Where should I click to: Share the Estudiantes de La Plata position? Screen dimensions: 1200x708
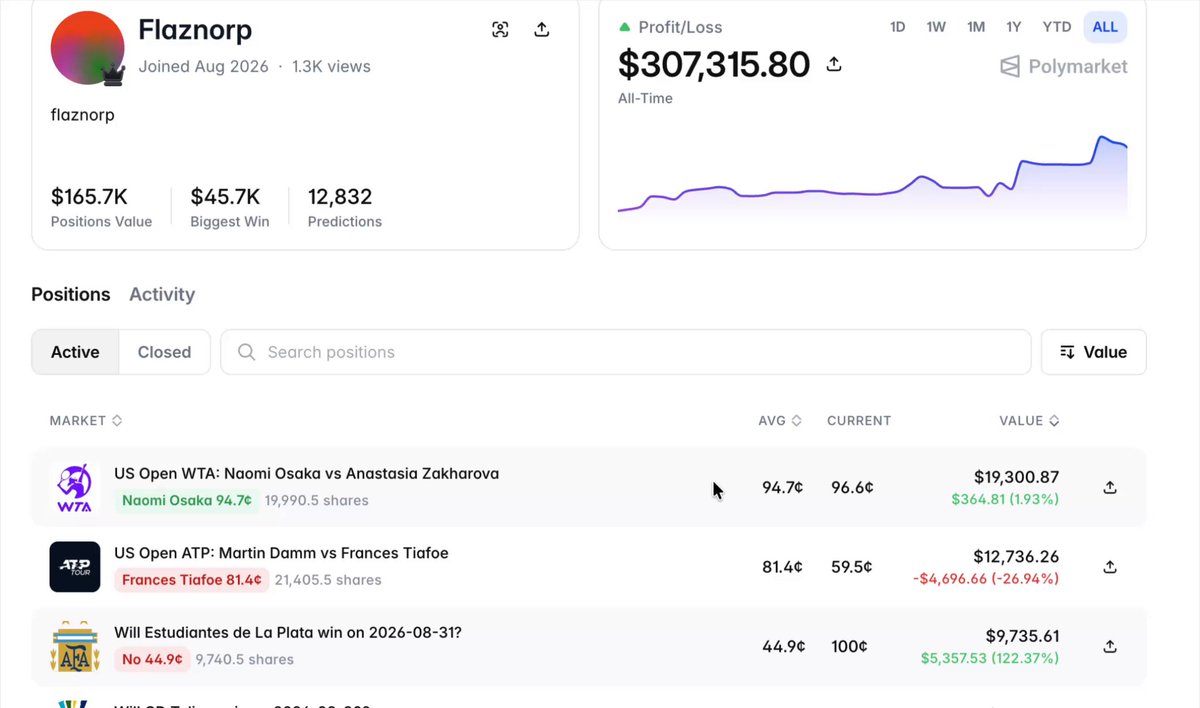(x=1109, y=647)
